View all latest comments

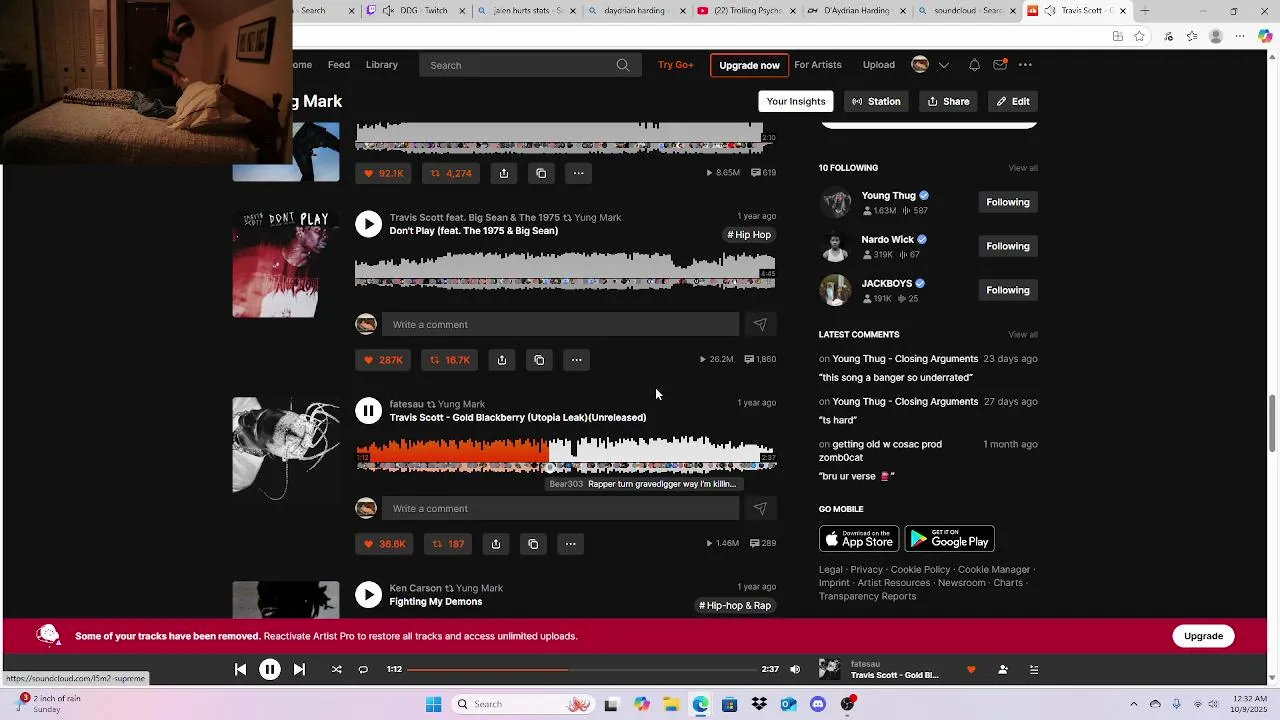(1022, 335)
